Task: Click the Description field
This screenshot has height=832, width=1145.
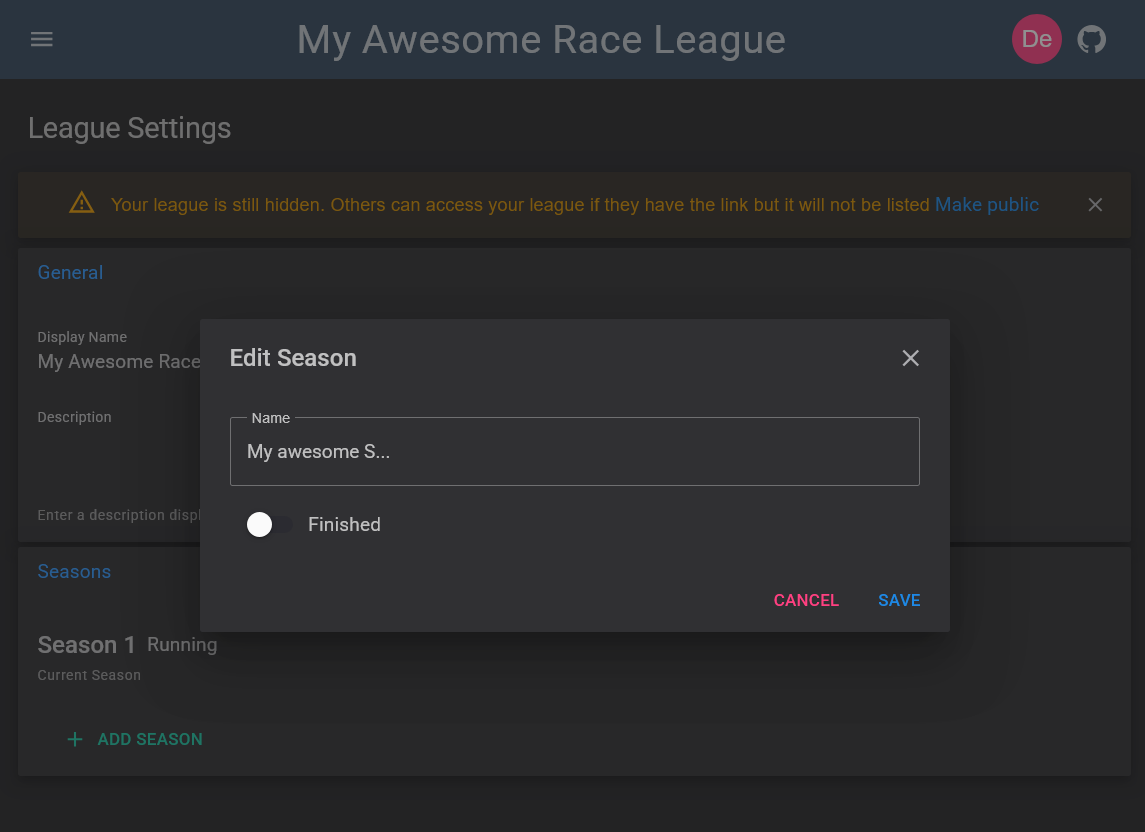Action: [119, 464]
